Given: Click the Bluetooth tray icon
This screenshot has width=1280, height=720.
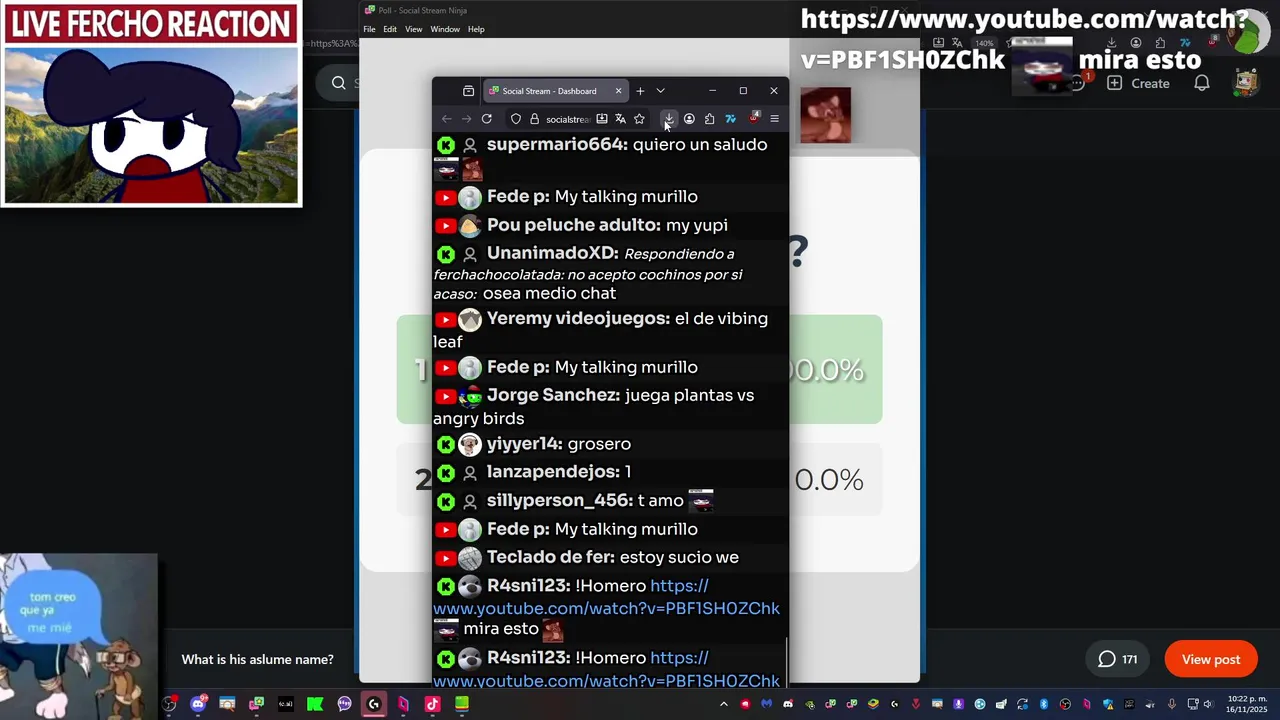Looking at the screenshot, I should click(1043, 704).
